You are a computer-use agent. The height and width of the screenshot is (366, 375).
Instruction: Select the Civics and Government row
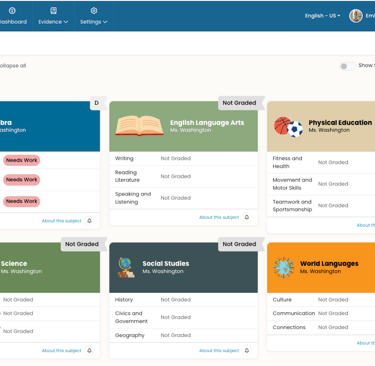pyautogui.click(x=183, y=317)
